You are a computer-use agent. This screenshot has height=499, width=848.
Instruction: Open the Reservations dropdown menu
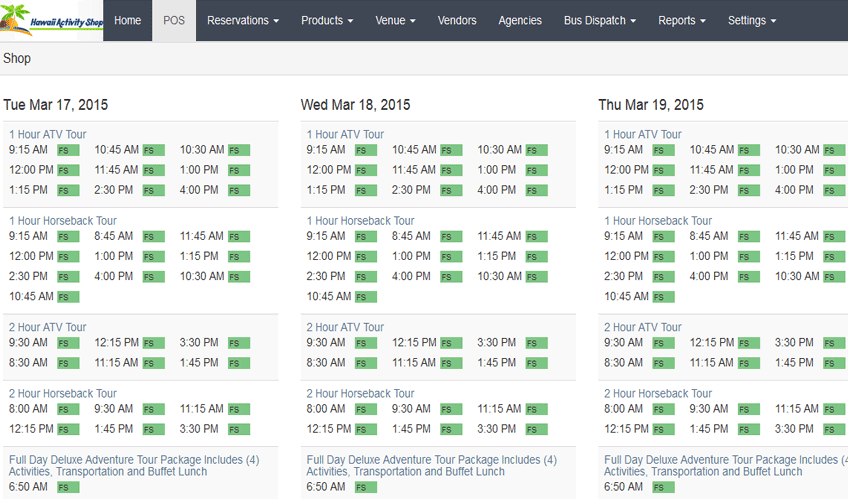pyautogui.click(x=243, y=21)
